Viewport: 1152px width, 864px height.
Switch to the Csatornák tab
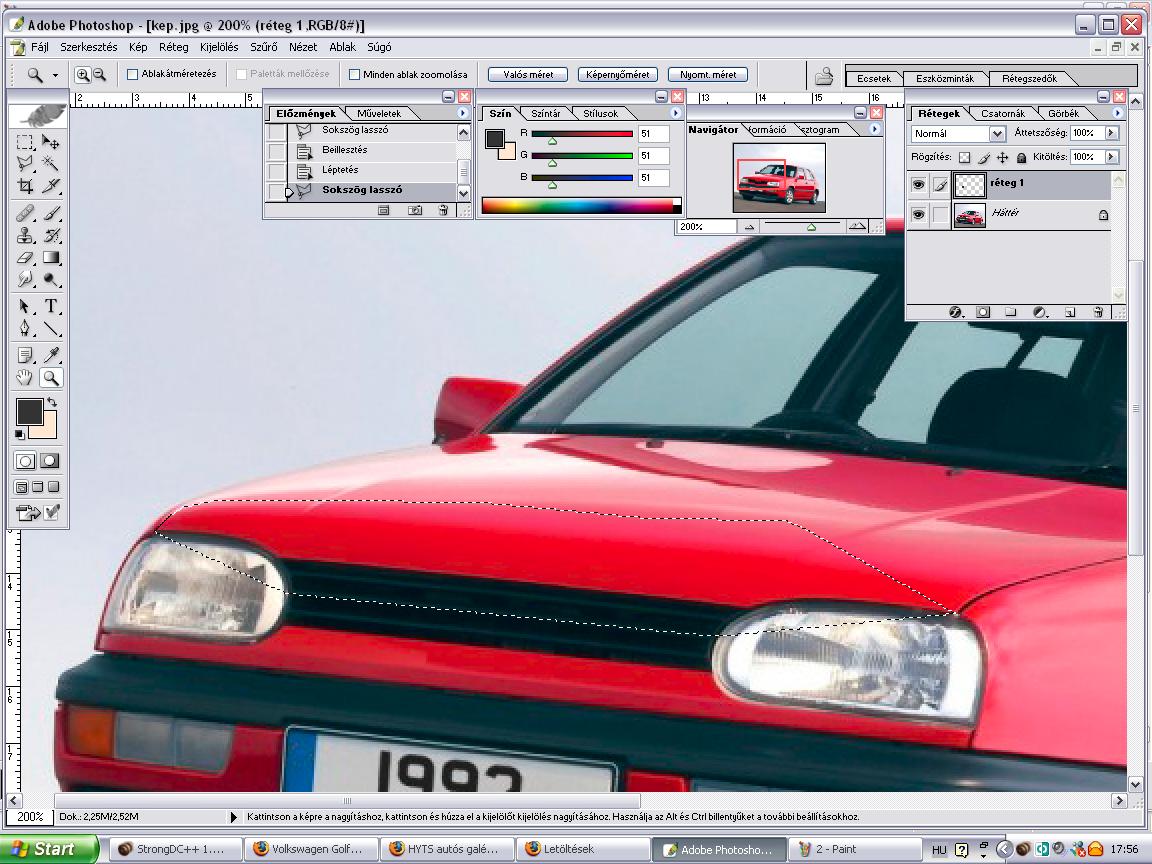(x=1002, y=114)
